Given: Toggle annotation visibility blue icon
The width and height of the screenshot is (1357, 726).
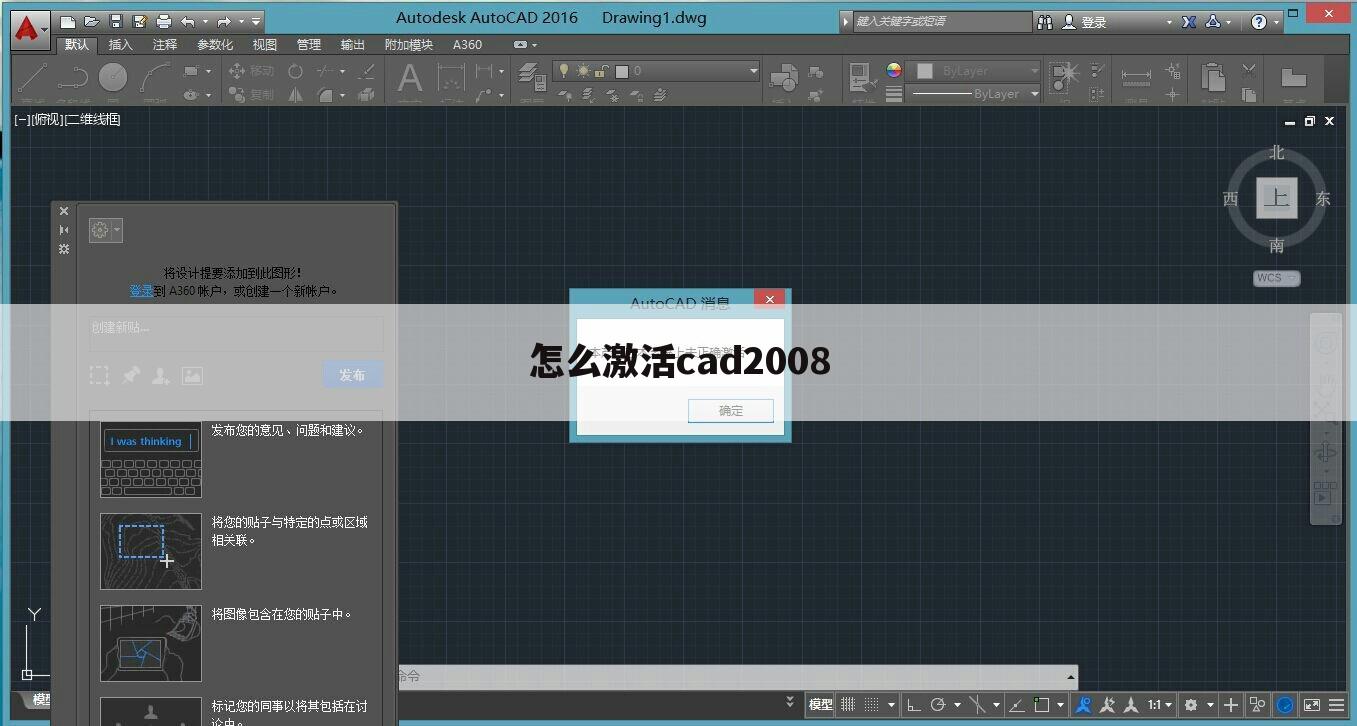Looking at the screenshot, I should click(x=1083, y=705).
